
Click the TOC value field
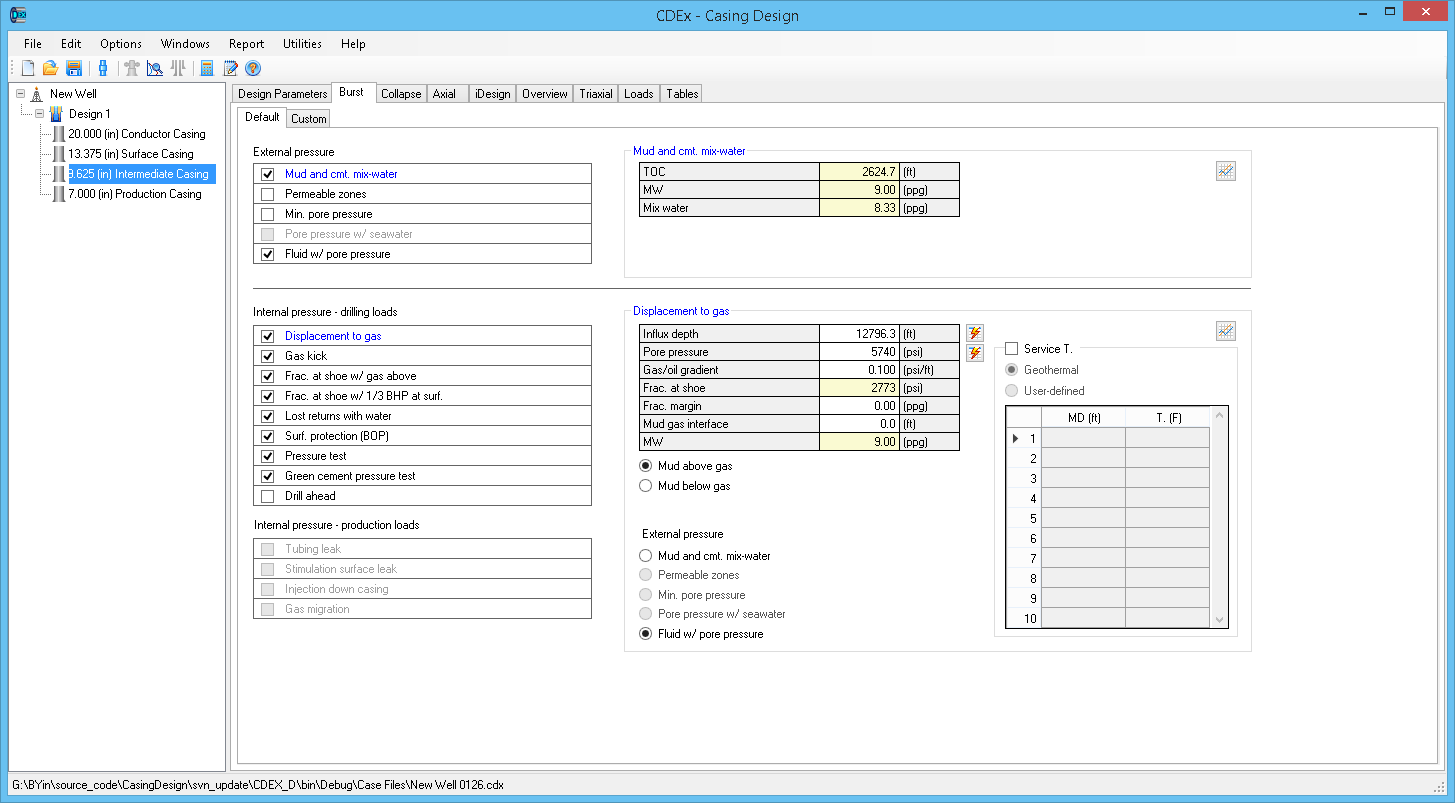pyautogui.click(x=858, y=172)
